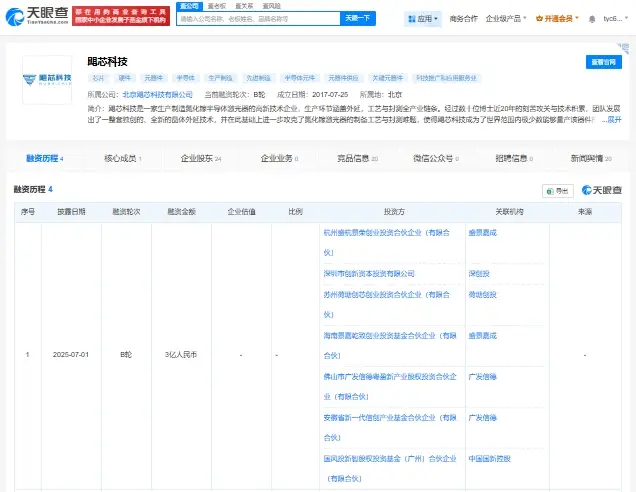Open the 中国国新控股 related institution link
This screenshot has width=636, height=492.
coord(490,459)
